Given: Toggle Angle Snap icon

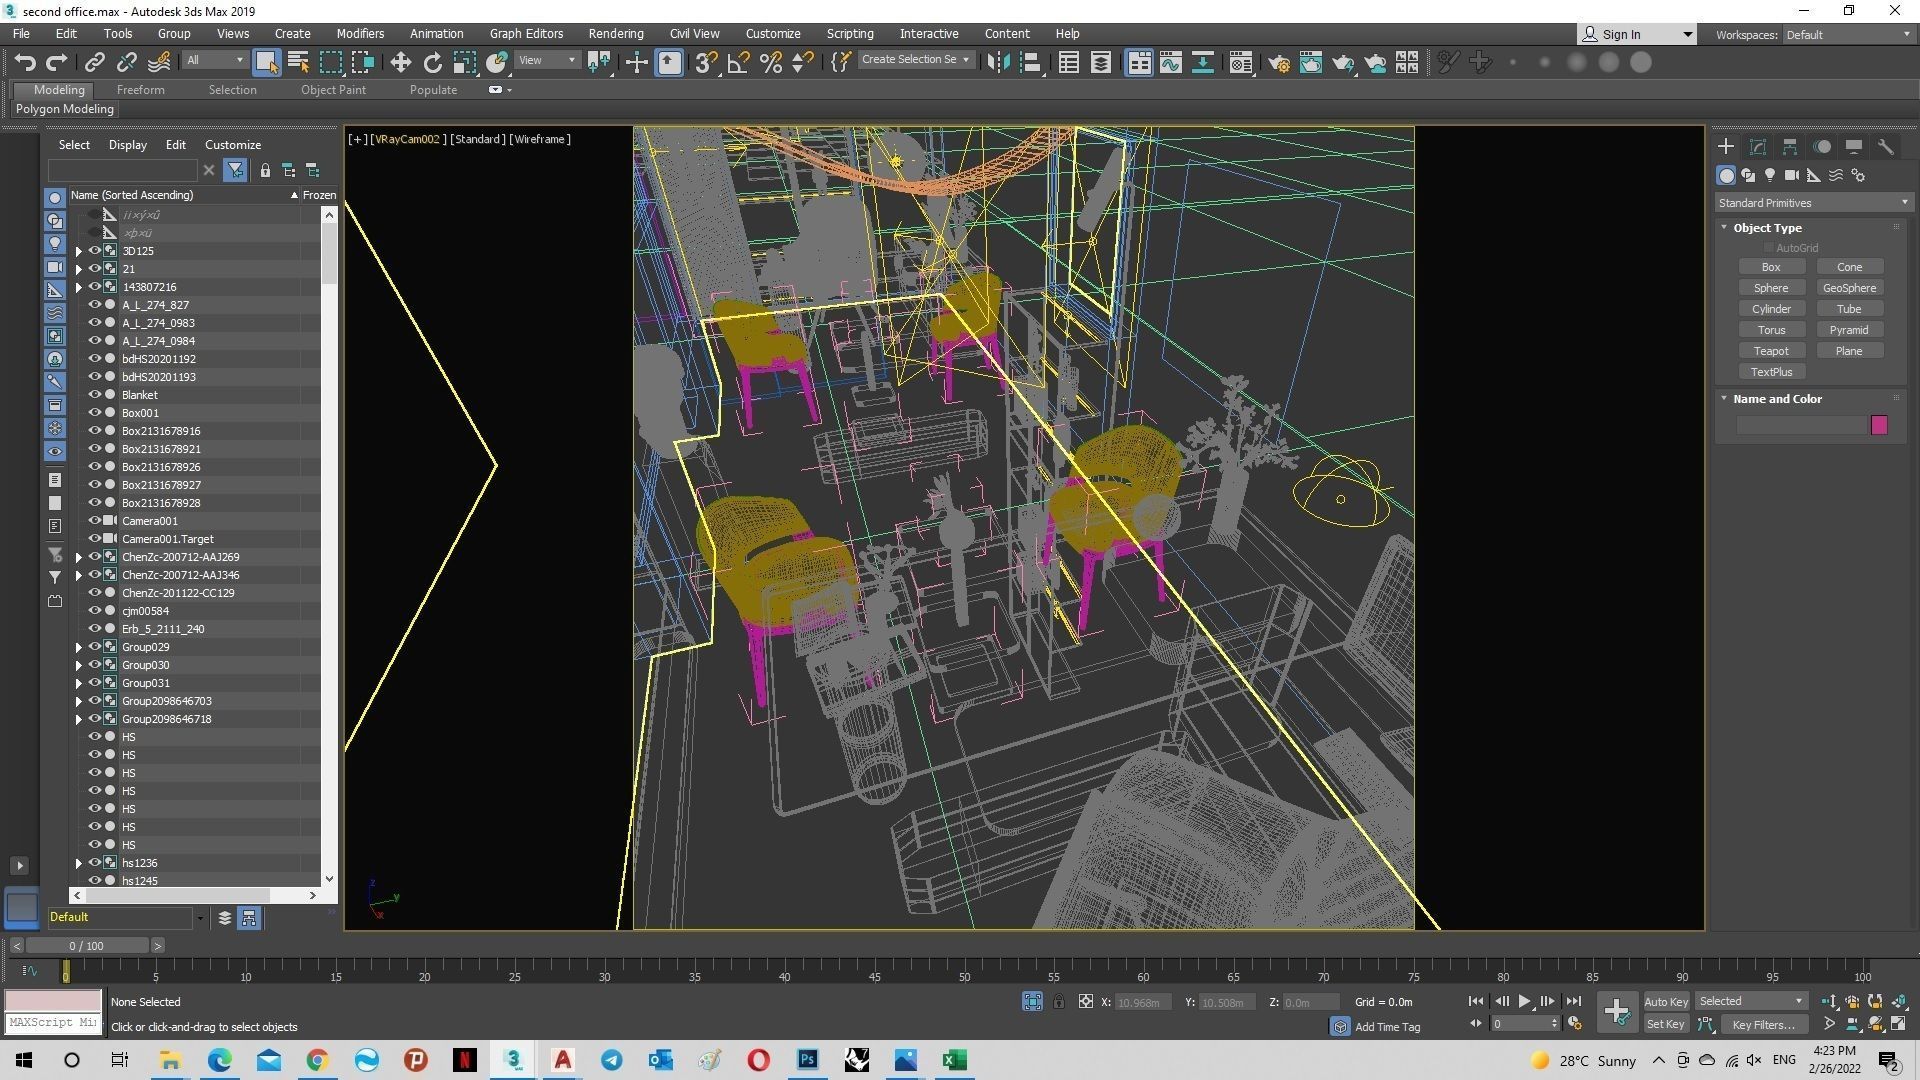Looking at the screenshot, I should coord(738,63).
